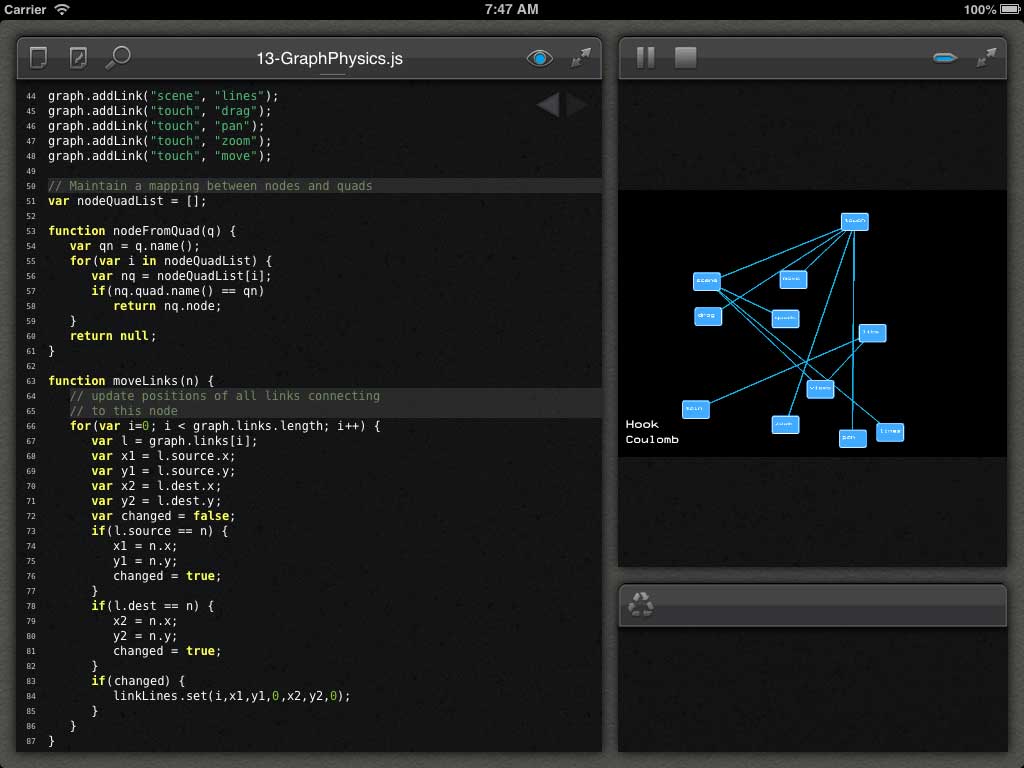
Task: Toggle the Hook force label
Action: (642, 424)
